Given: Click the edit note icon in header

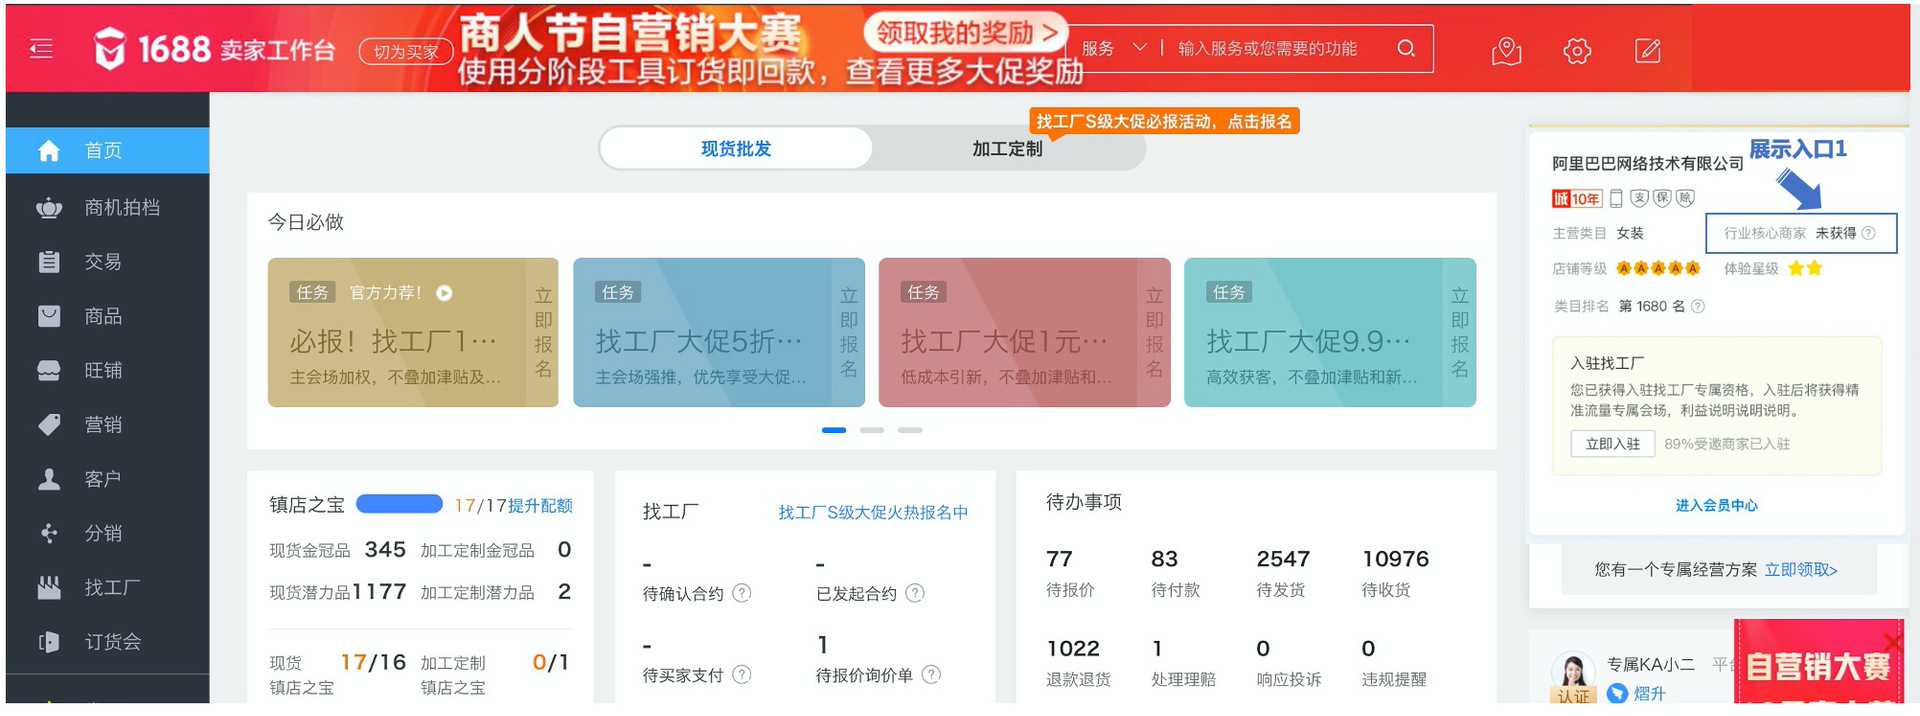Looking at the screenshot, I should pos(1647,50).
